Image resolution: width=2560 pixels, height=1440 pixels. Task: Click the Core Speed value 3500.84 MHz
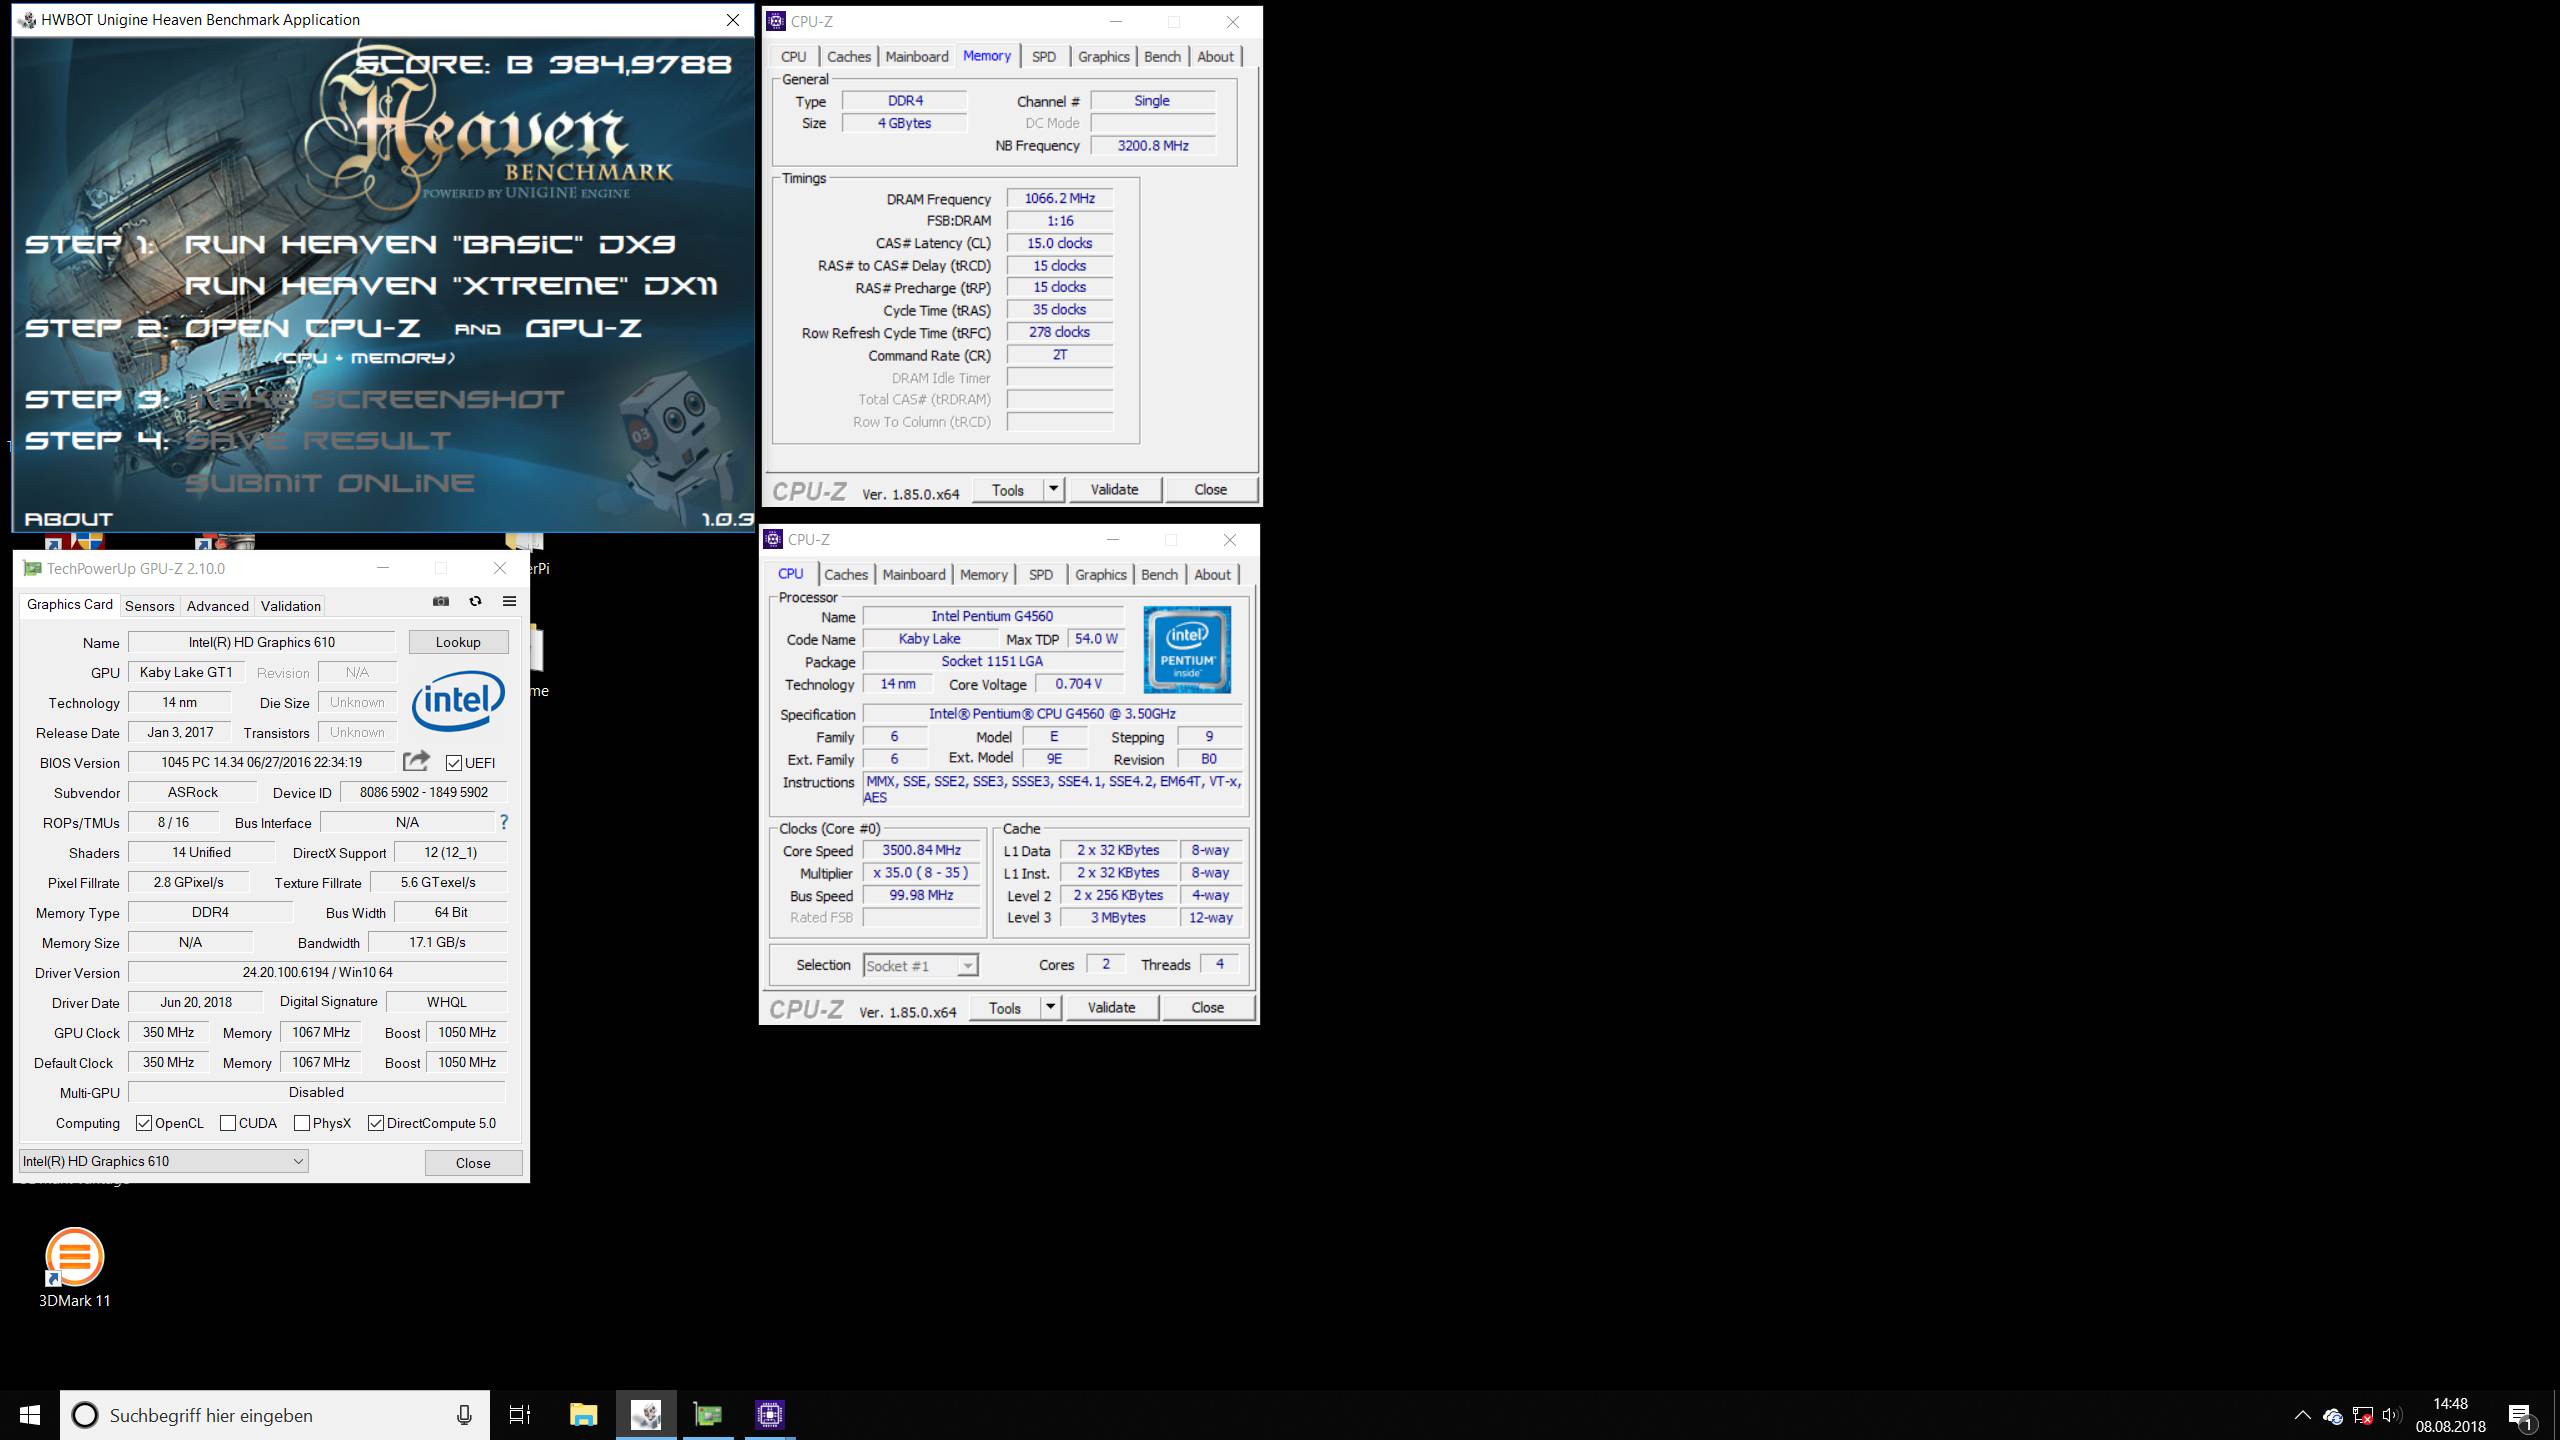pyautogui.click(x=921, y=850)
